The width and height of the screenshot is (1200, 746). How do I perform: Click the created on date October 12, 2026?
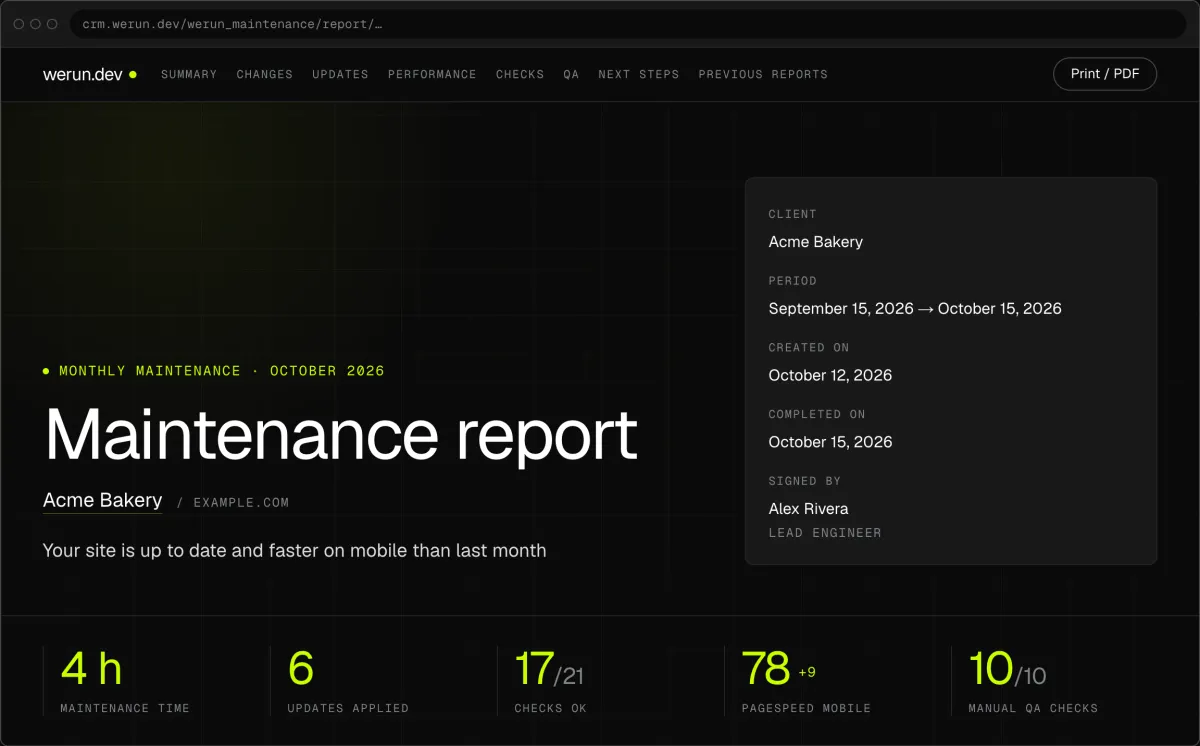830,376
